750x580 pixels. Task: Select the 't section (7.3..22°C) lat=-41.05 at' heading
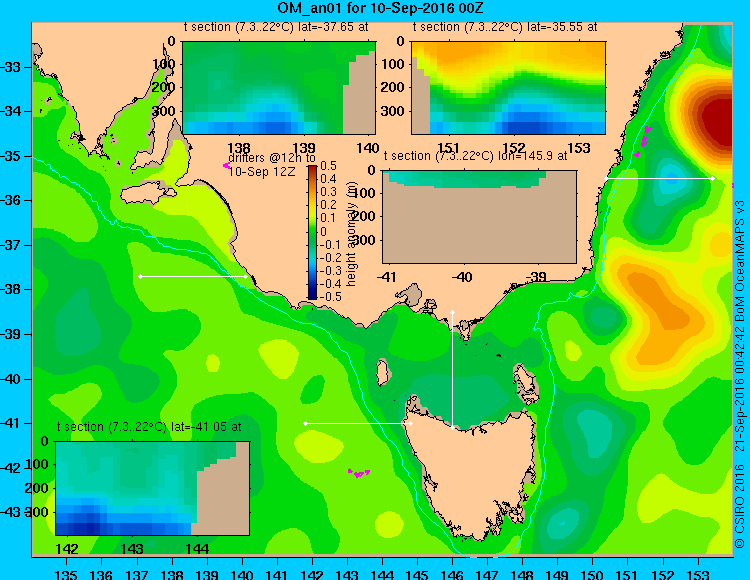click(149, 427)
